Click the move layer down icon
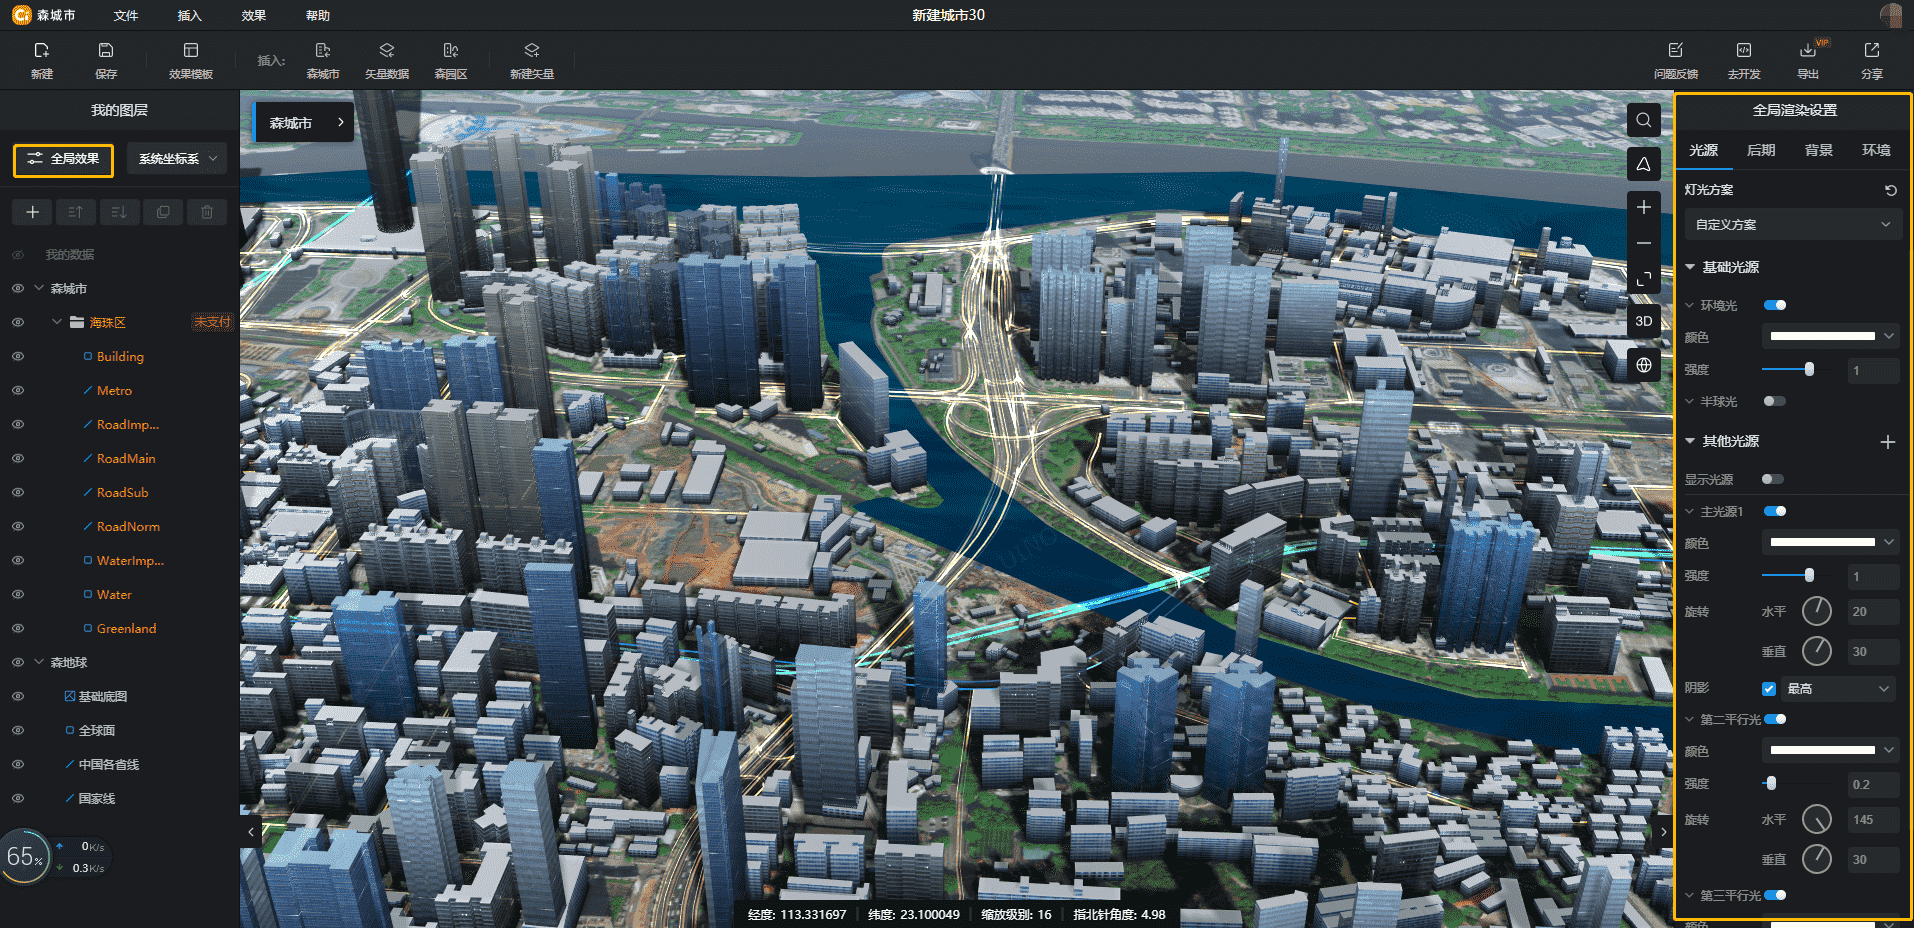The height and width of the screenshot is (928, 1914). click(119, 212)
